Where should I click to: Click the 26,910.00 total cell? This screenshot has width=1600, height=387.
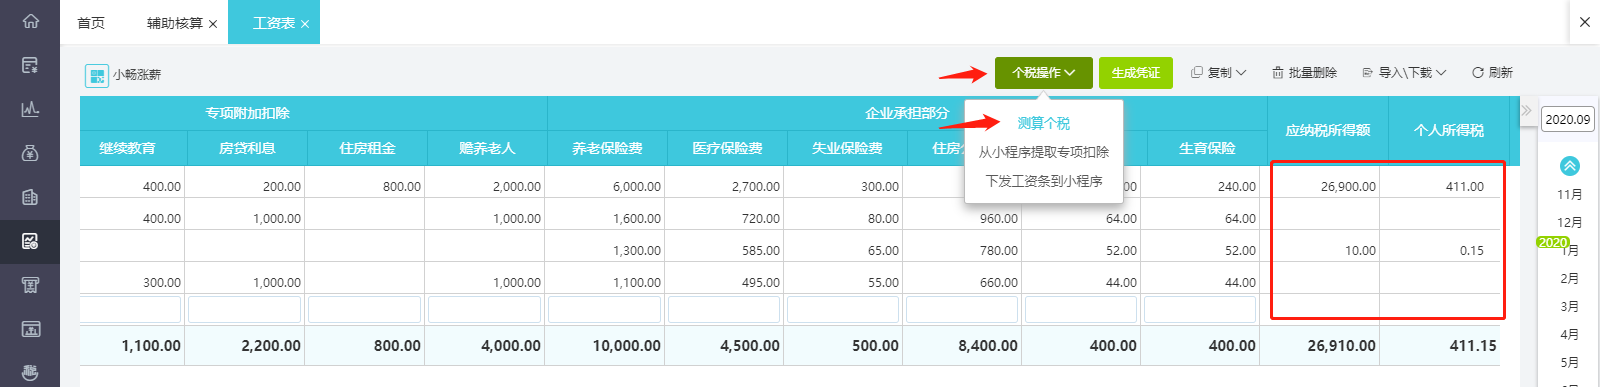[1319, 345]
